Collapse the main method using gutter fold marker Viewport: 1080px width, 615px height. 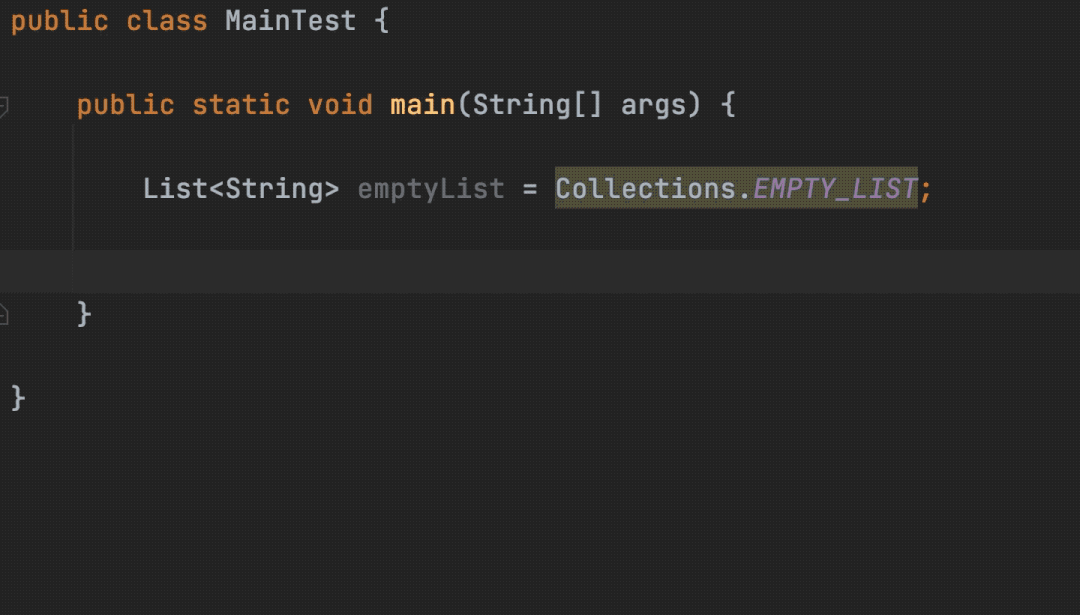coord(3,107)
